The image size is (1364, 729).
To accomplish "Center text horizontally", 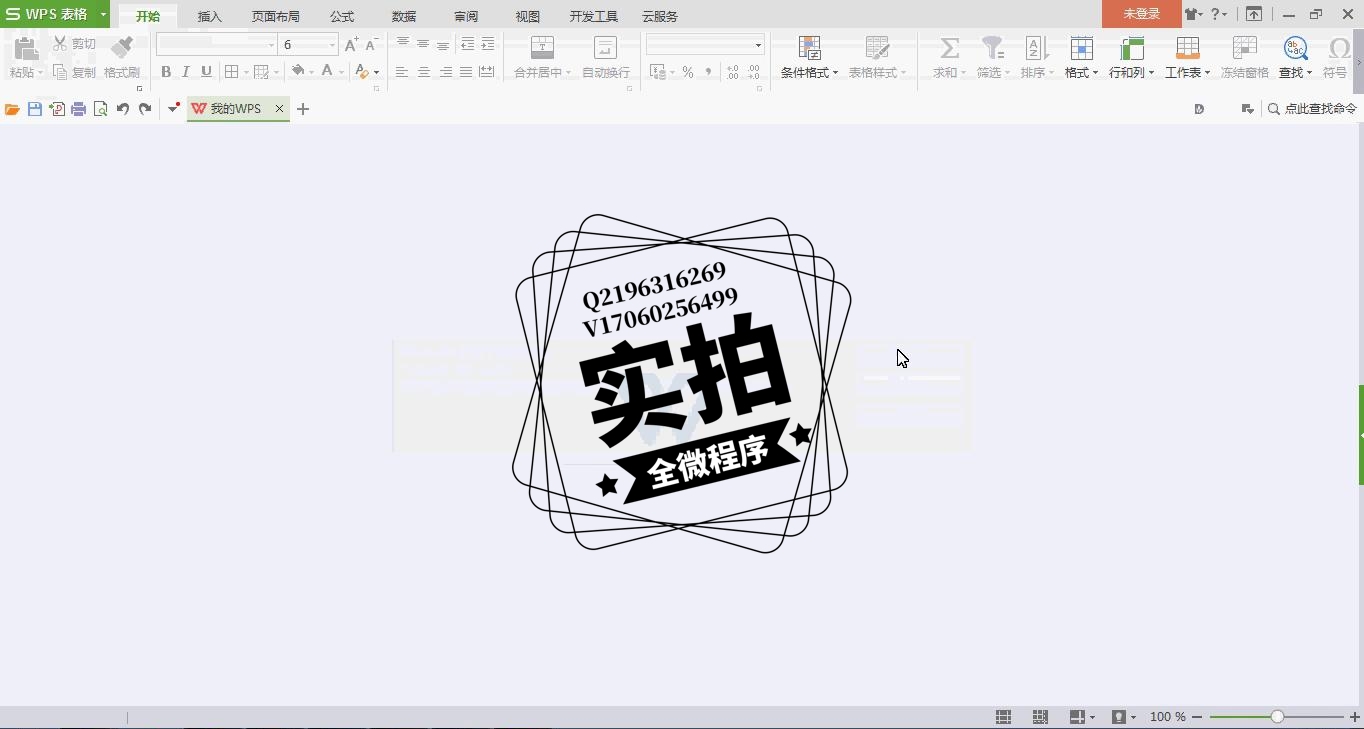I will [424, 72].
